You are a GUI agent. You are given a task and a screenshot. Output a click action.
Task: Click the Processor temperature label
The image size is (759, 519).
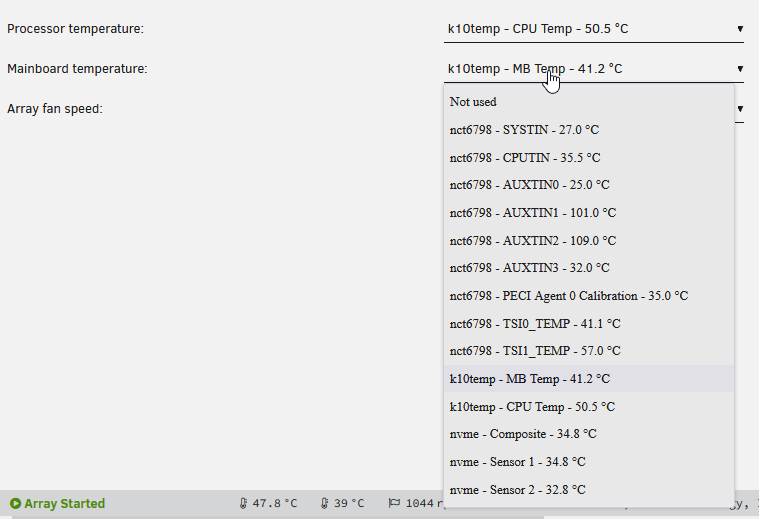pyautogui.click(x=76, y=29)
